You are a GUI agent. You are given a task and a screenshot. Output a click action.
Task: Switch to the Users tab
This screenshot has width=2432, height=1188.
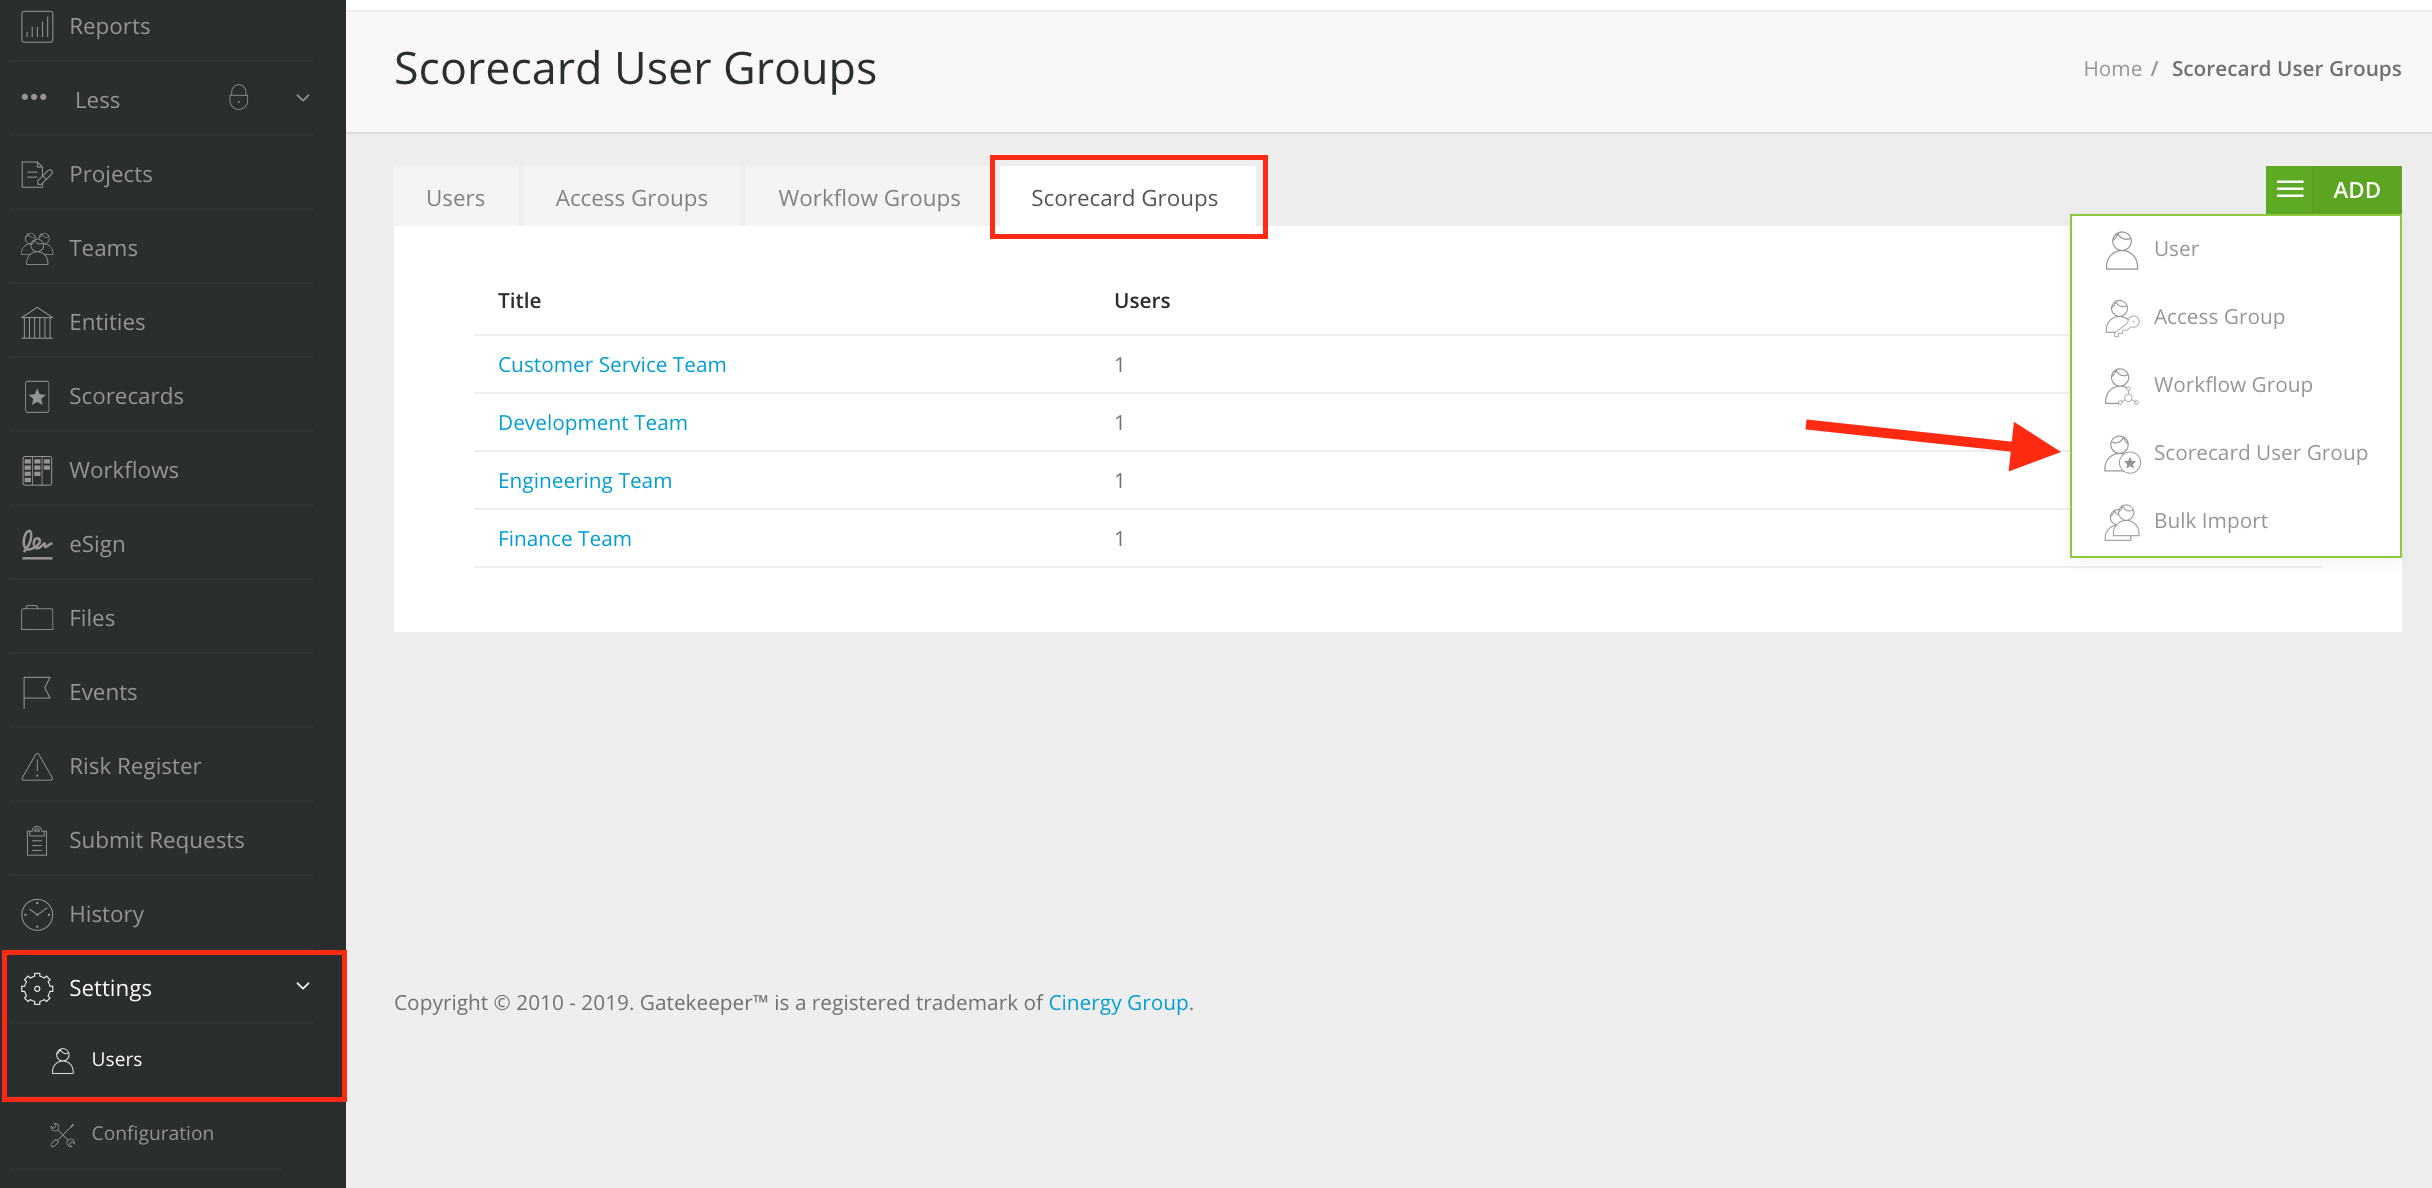click(456, 197)
